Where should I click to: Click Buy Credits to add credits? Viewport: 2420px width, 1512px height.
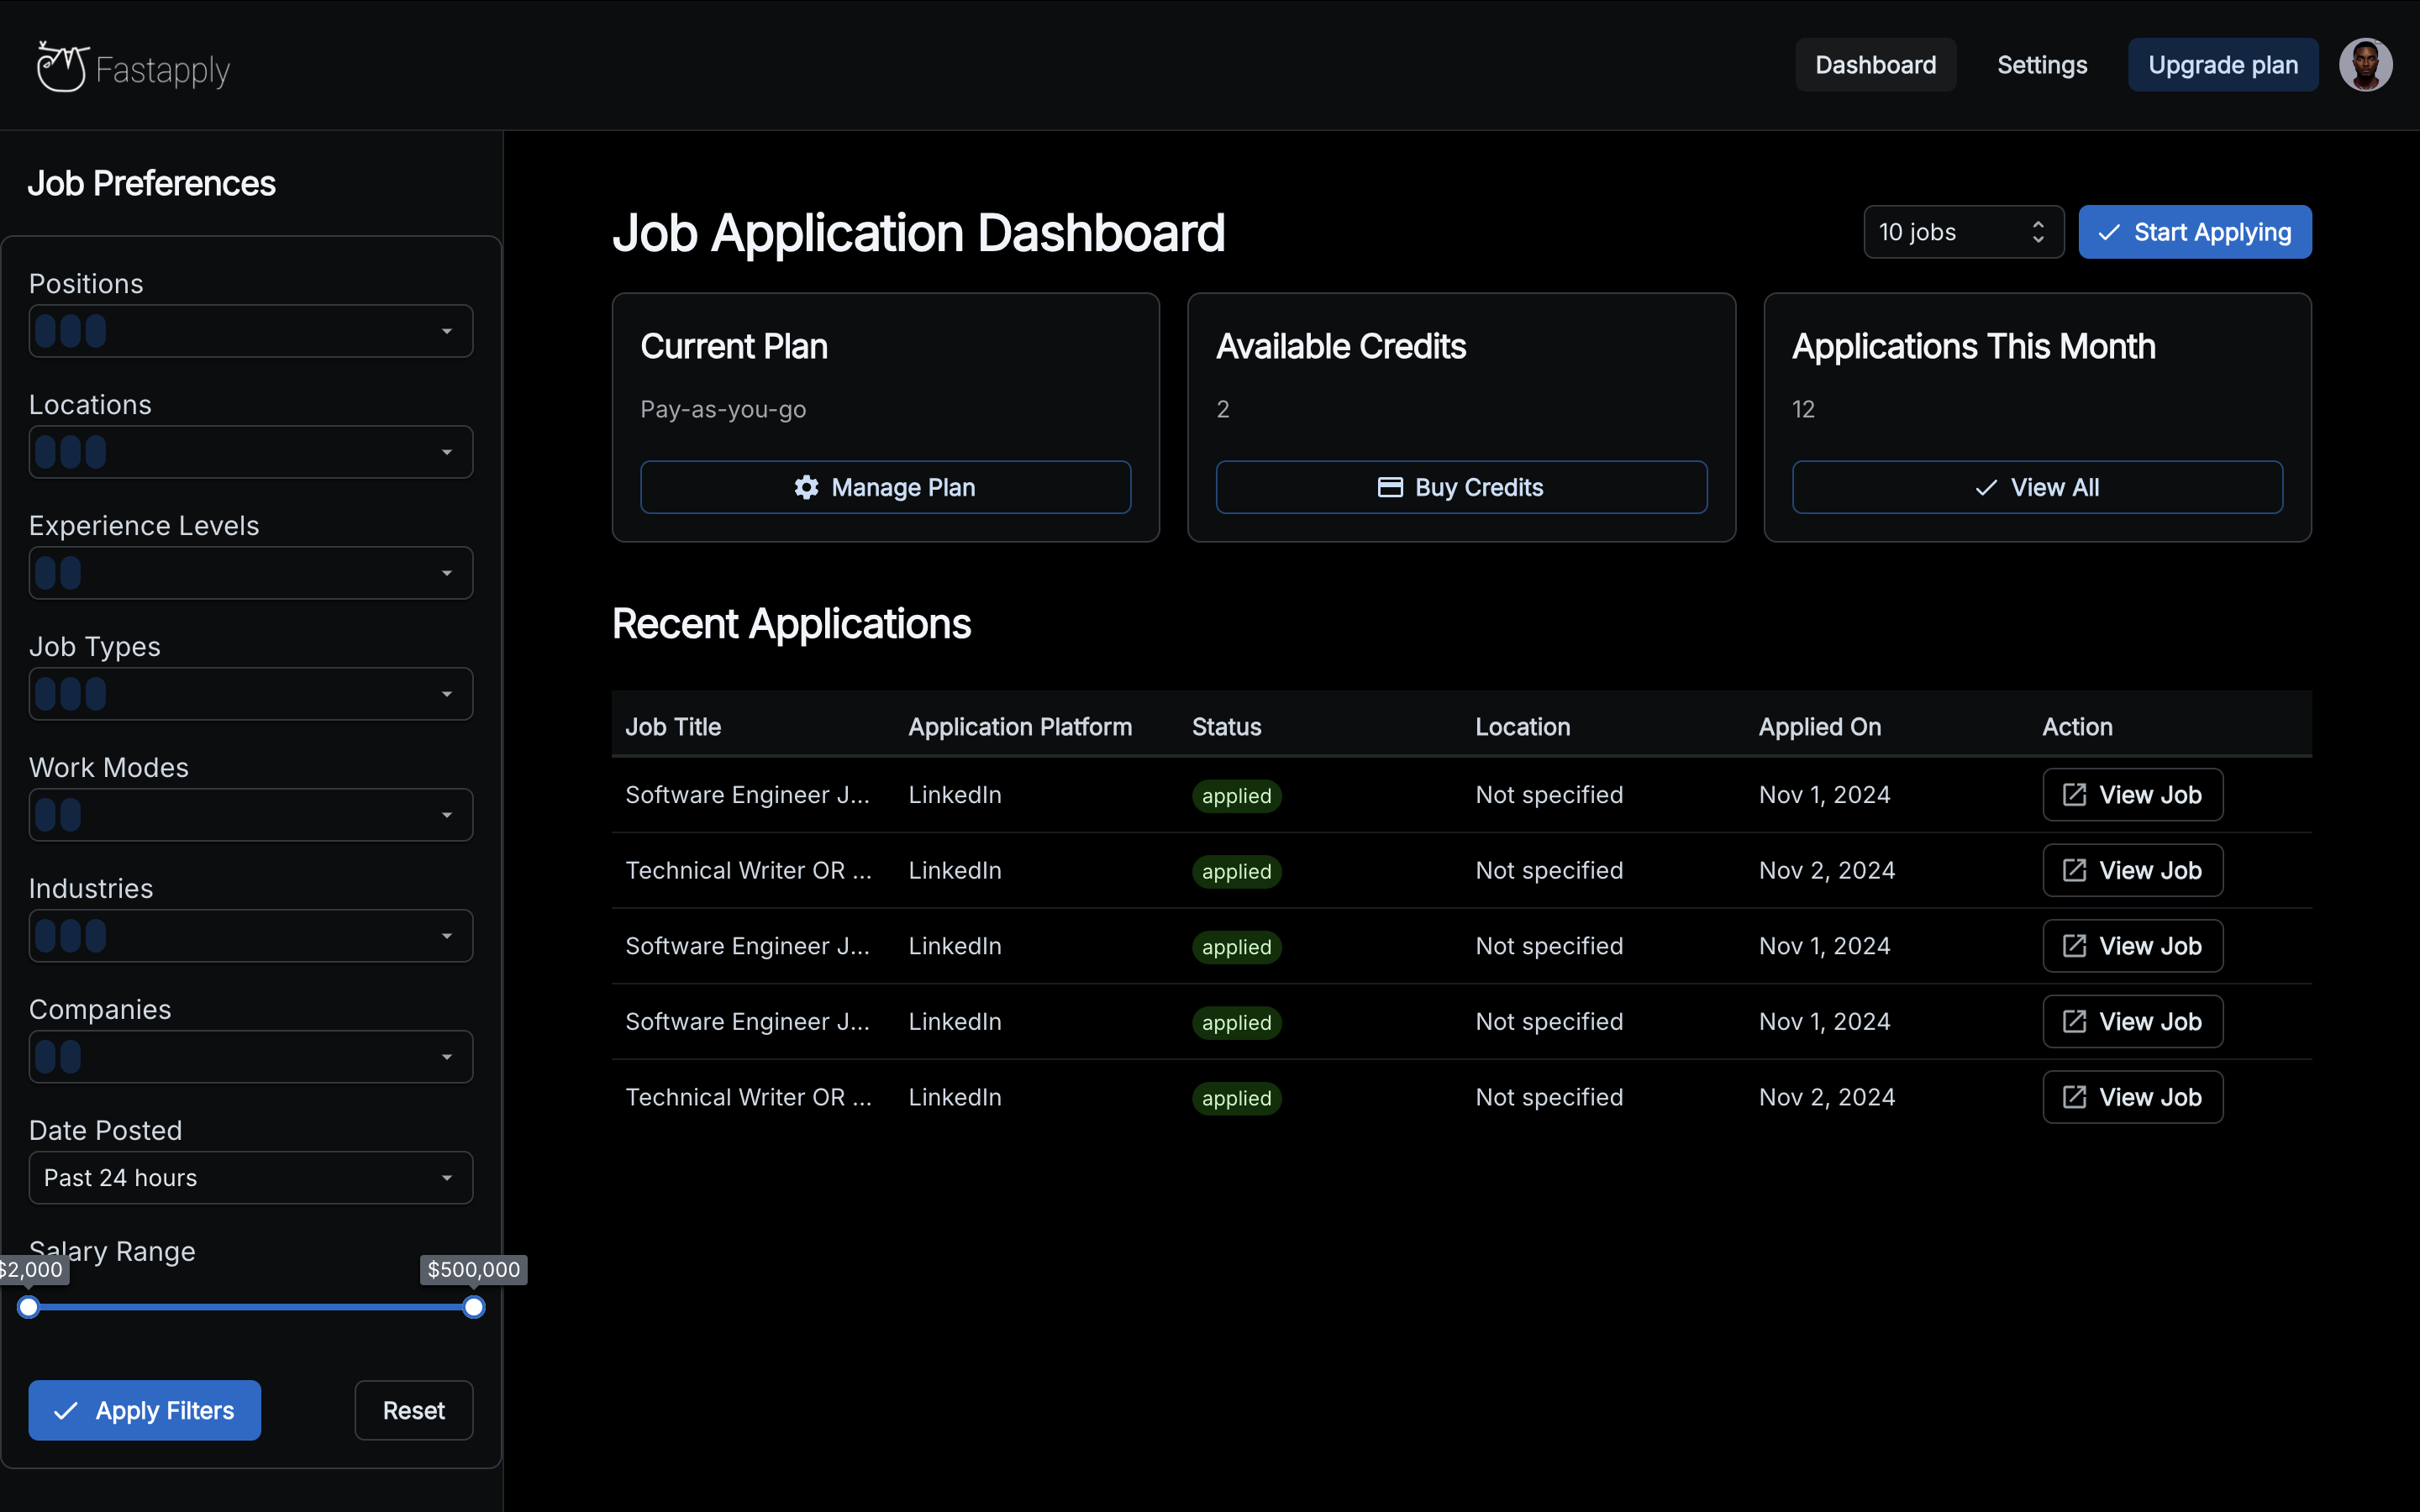click(1461, 487)
